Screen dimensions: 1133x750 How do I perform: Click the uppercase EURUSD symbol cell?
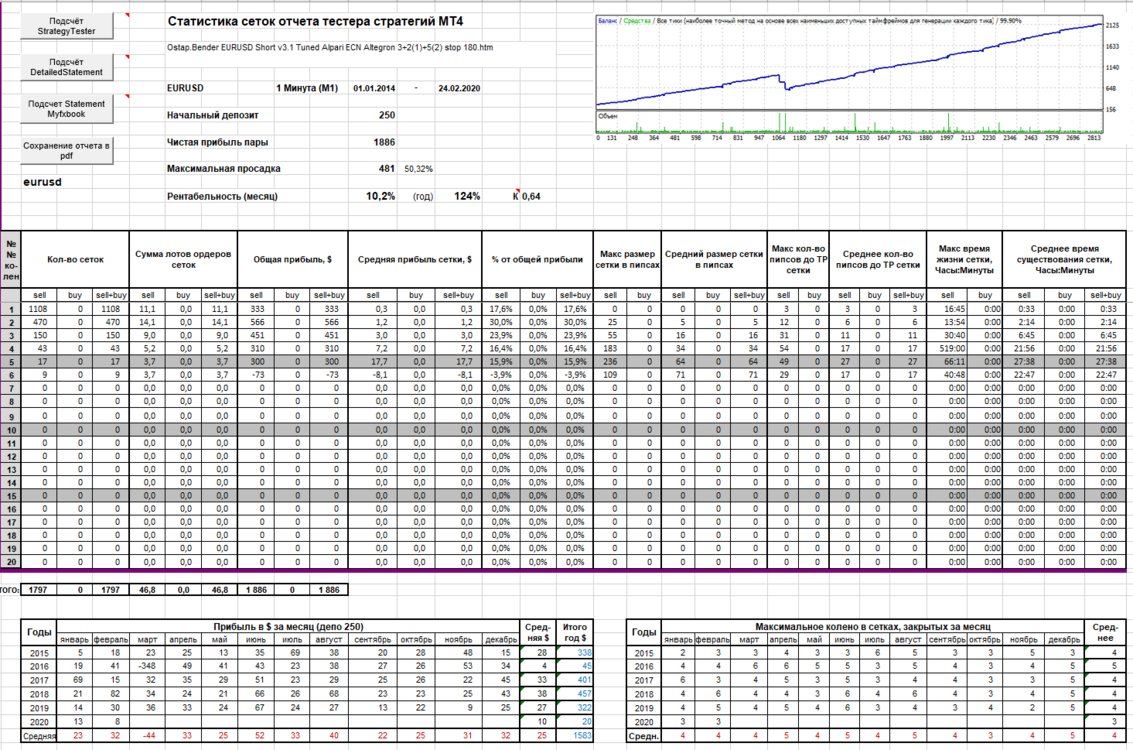[185, 88]
